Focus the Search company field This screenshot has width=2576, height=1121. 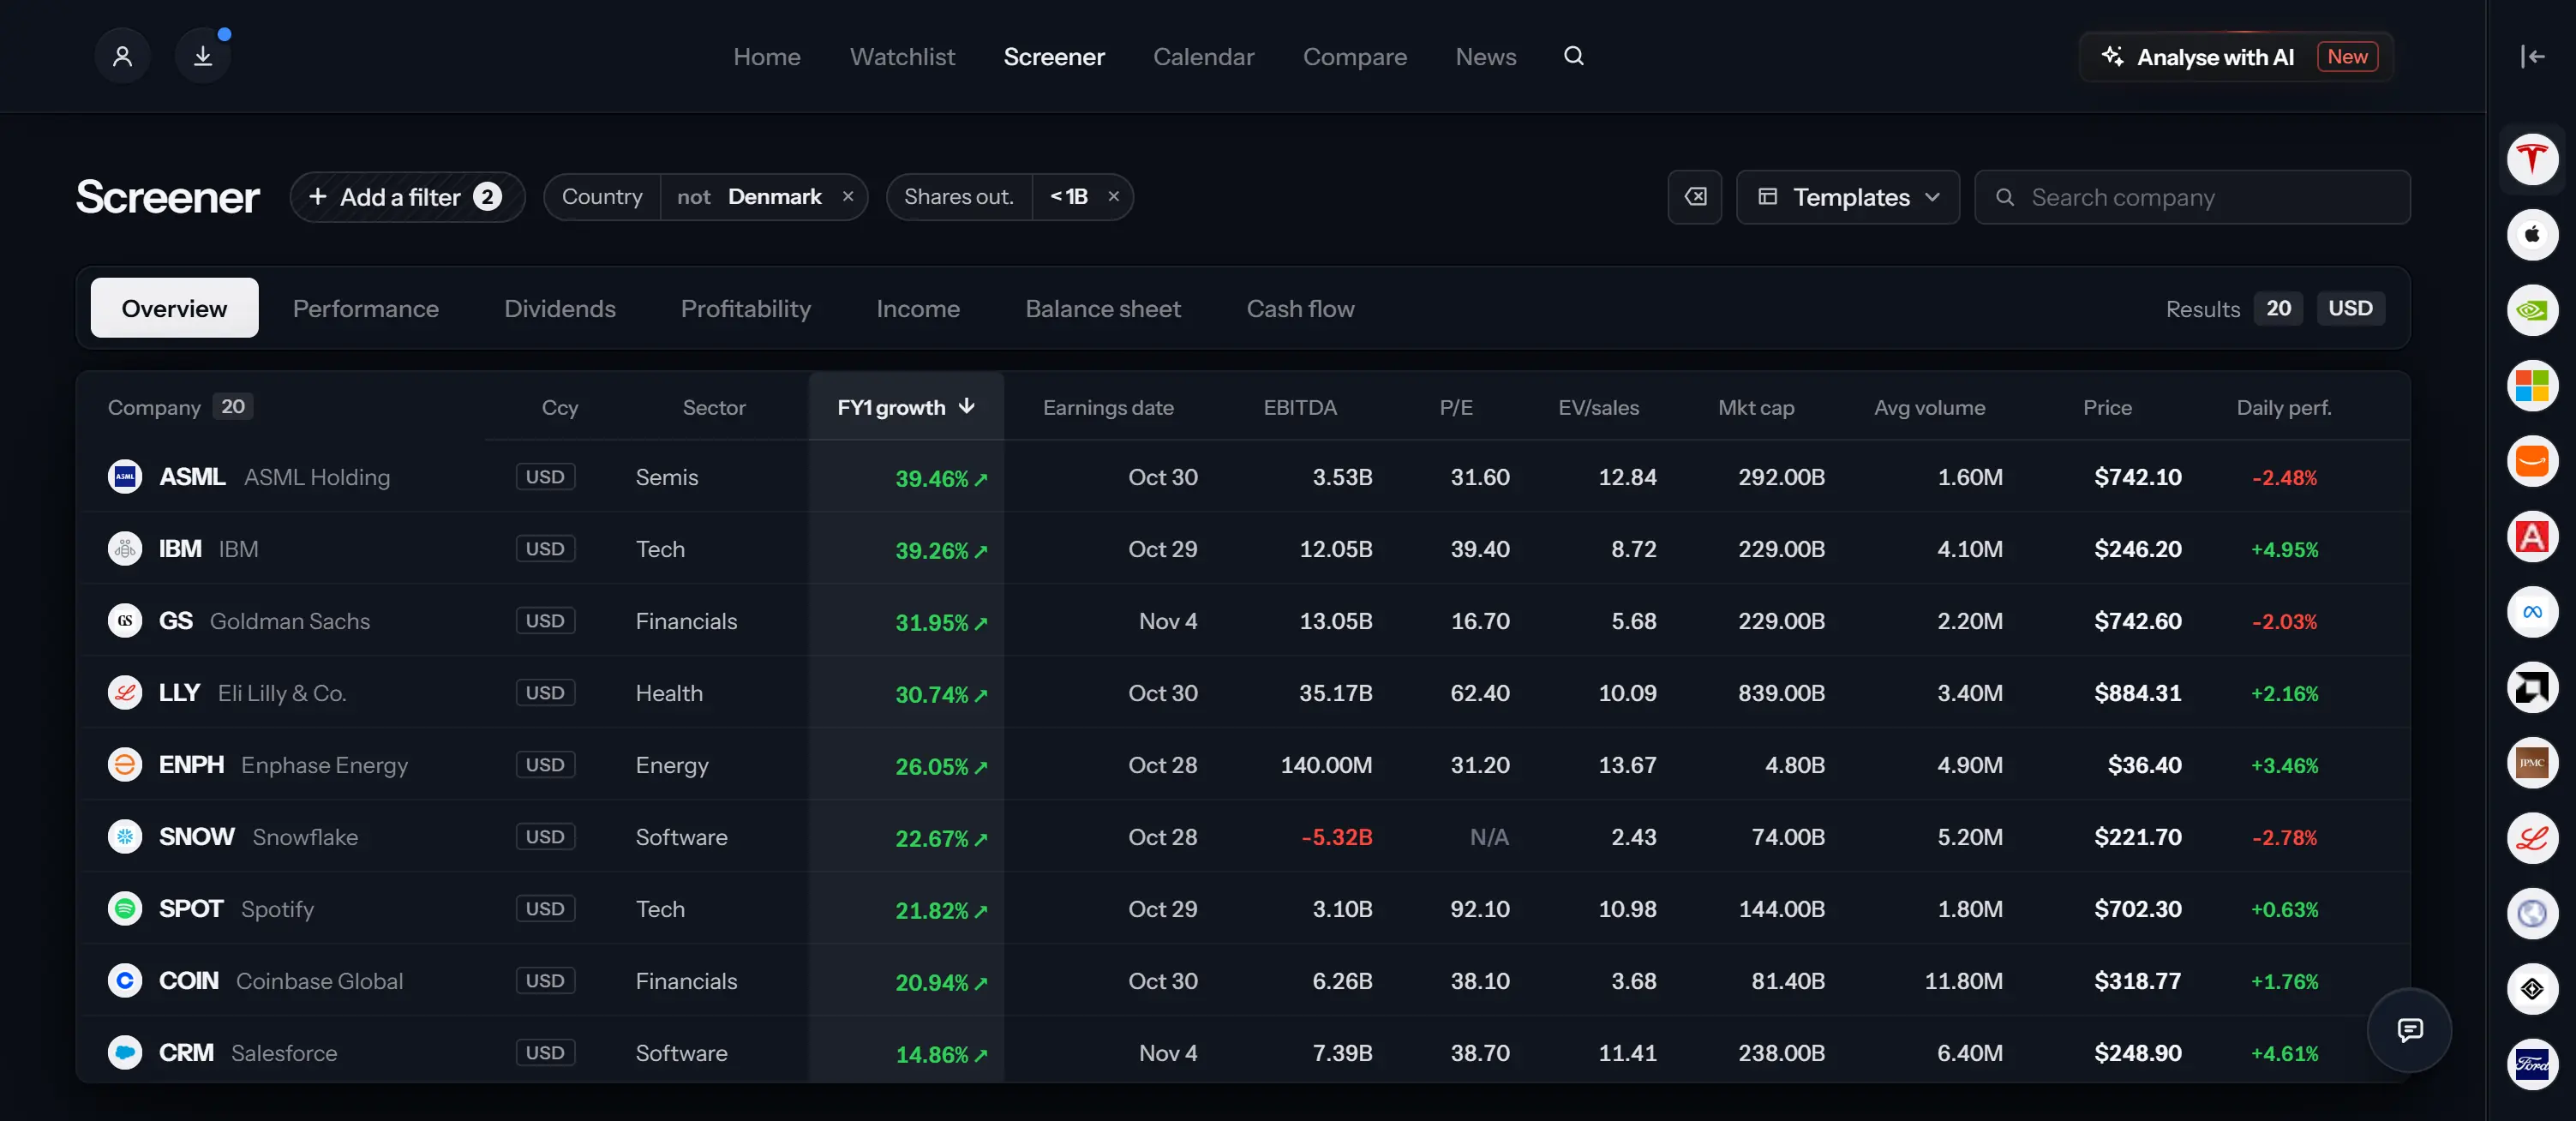pyautogui.click(x=2192, y=197)
